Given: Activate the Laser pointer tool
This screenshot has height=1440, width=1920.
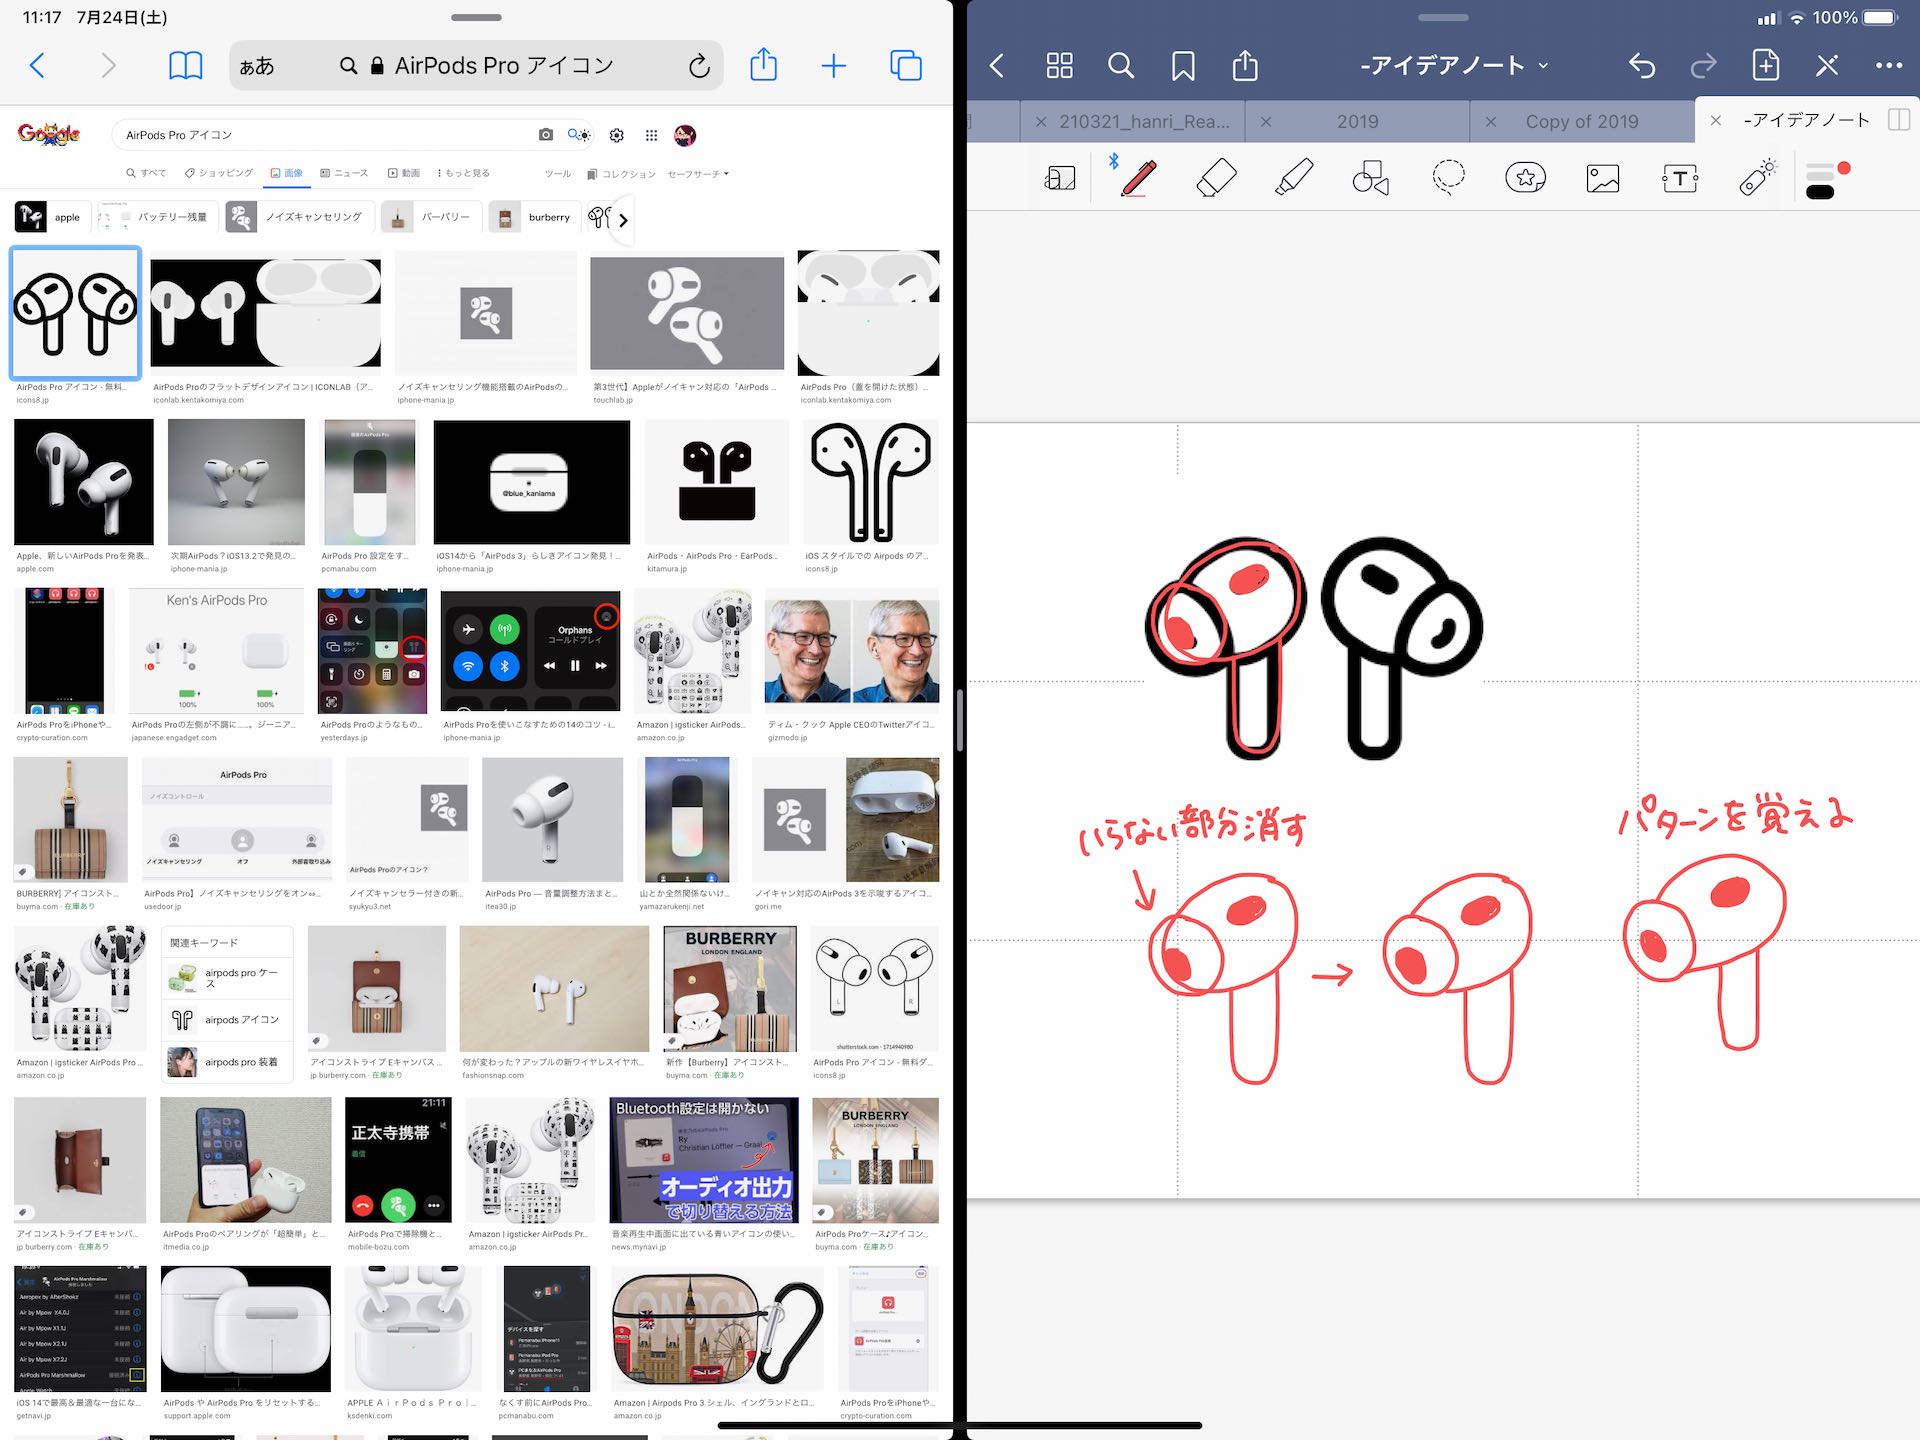Looking at the screenshot, I should (1757, 177).
